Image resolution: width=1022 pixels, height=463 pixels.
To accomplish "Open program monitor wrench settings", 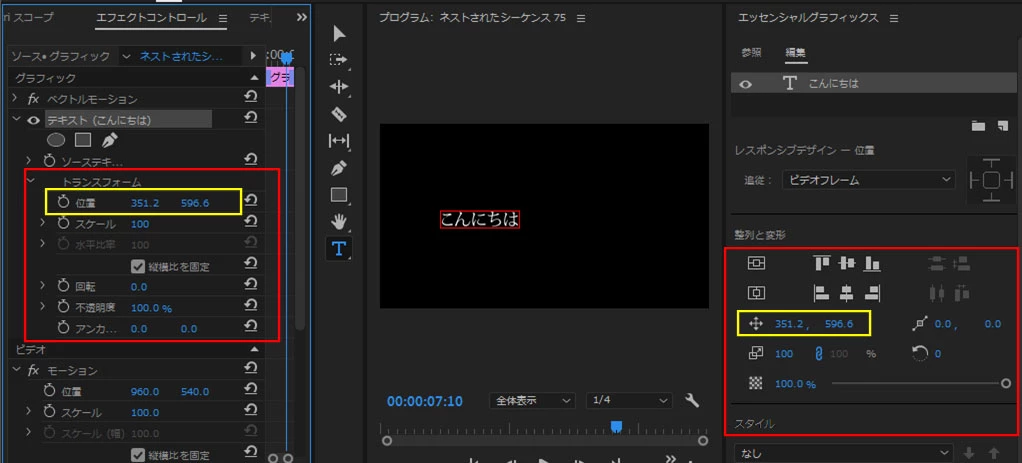I will coord(692,400).
